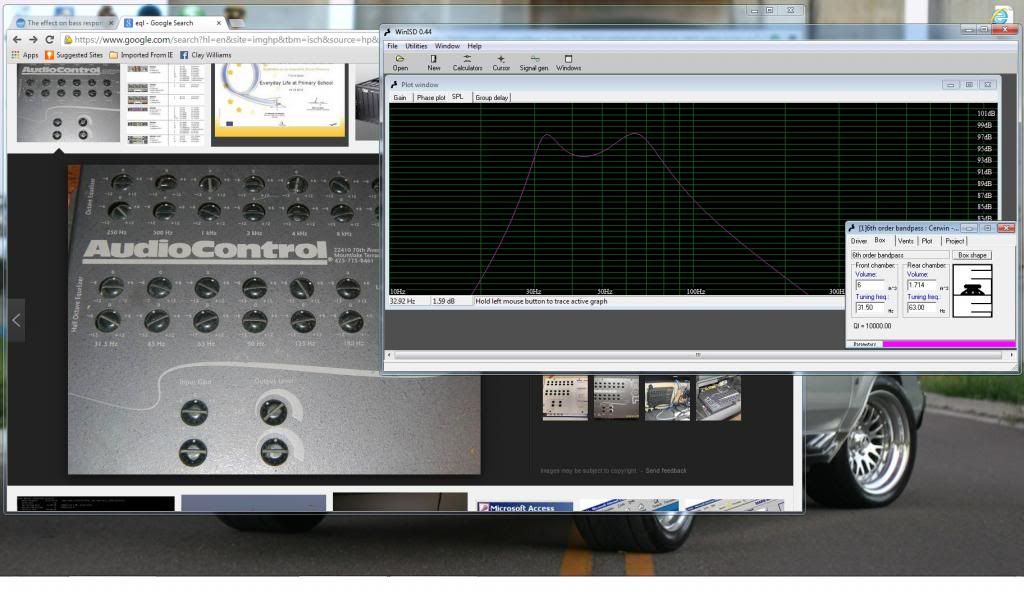Open the Plot tab in project window
Image resolution: width=1024 pixels, height=596 pixels.
click(927, 242)
